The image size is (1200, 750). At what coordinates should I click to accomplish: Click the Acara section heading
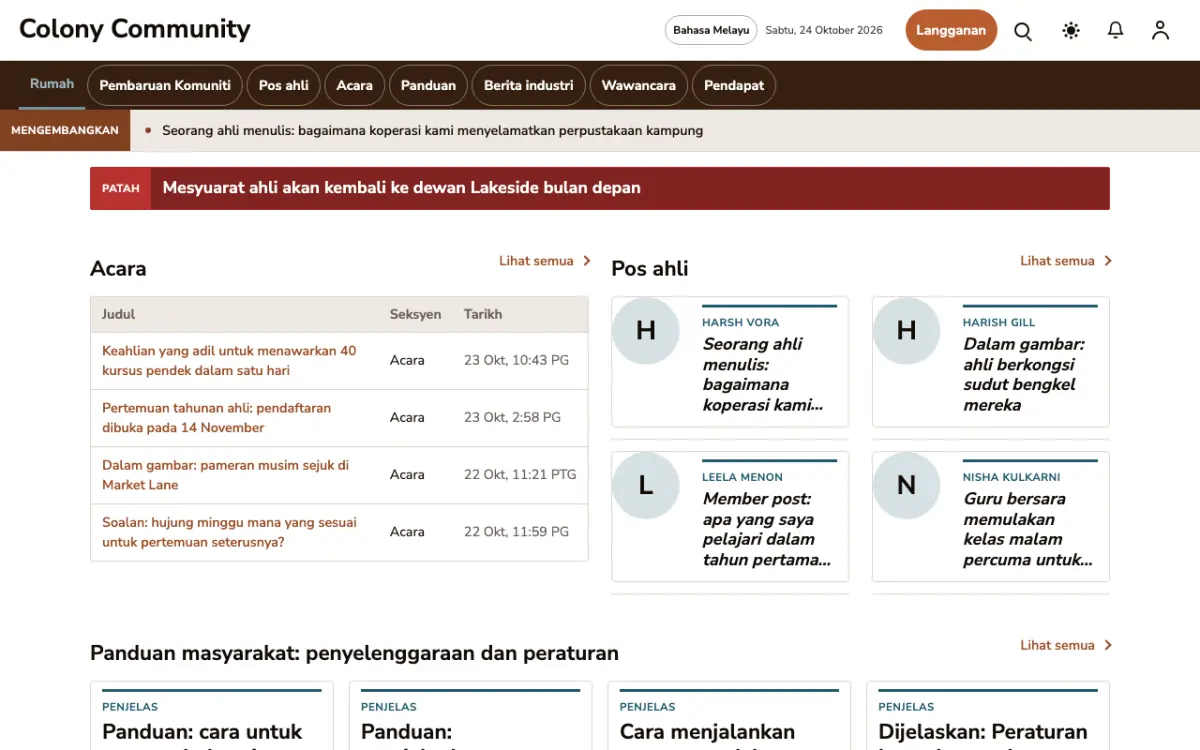pos(118,268)
